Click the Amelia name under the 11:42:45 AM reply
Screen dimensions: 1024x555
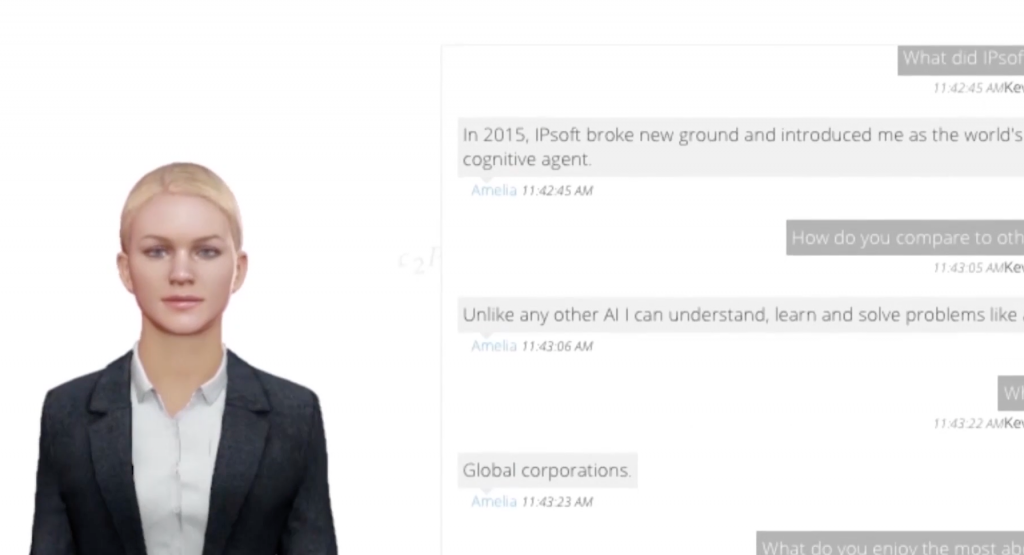[x=494, y=190]
